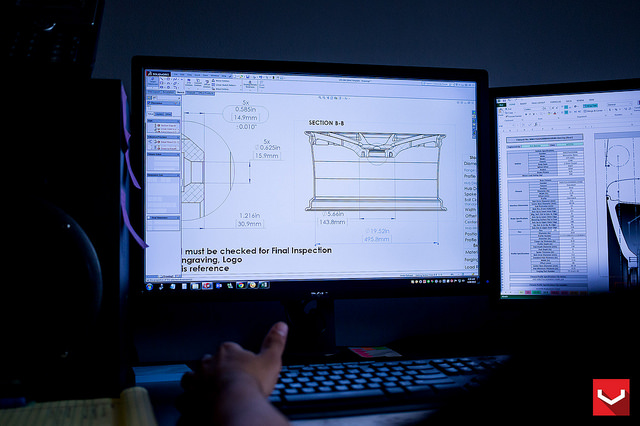Click Quick Snaps tool
640x426 pixels.
coord(262,84)
